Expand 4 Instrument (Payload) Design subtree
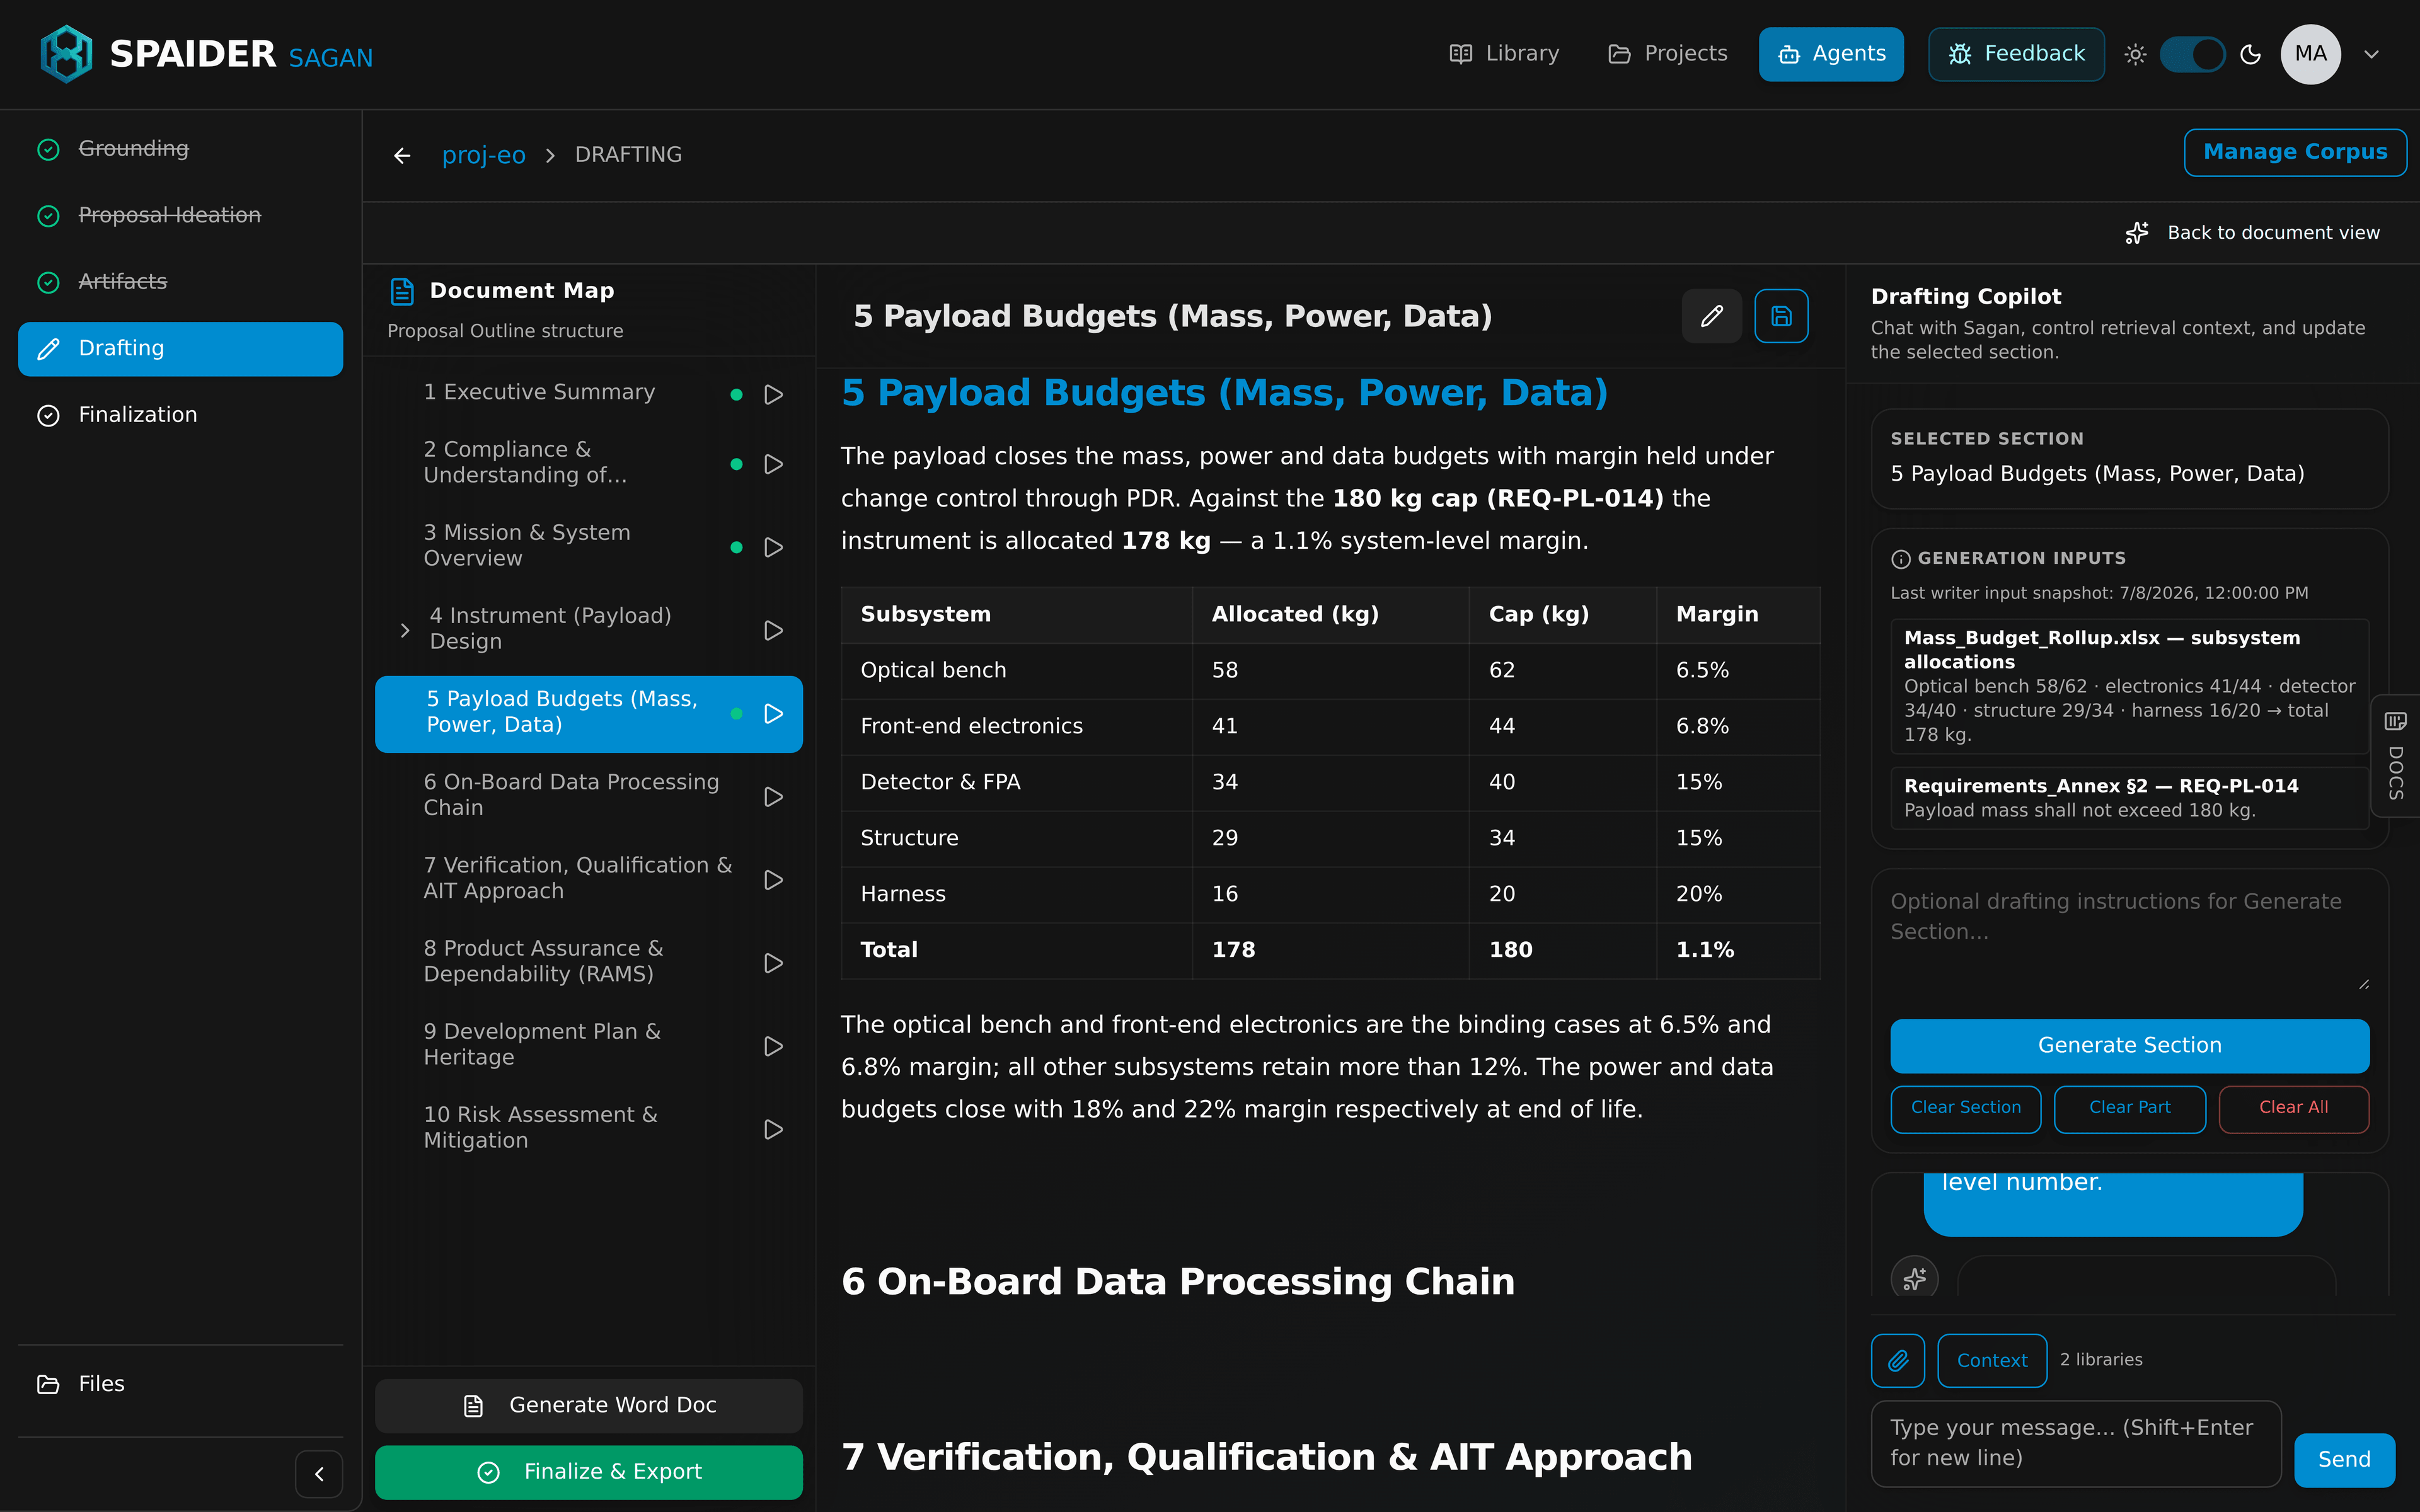Screen dimensions: 2420x1512 (x=405, y=630)
